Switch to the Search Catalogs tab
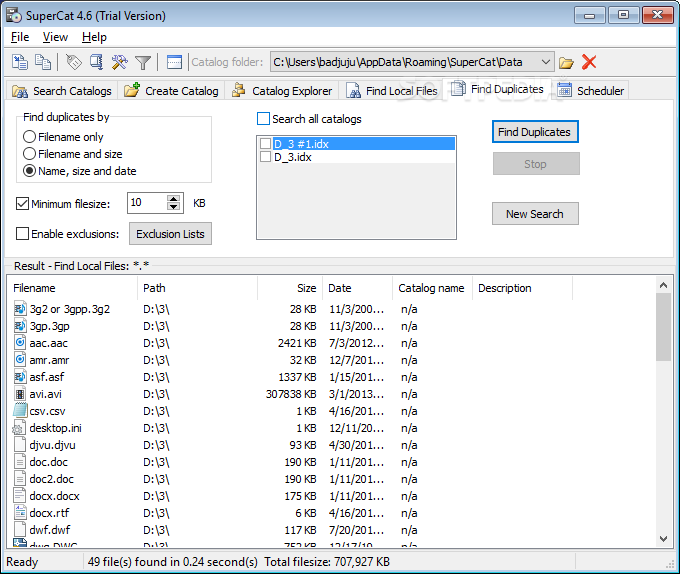This screenshot has height=574, width=680. click(x=62, y=91)
